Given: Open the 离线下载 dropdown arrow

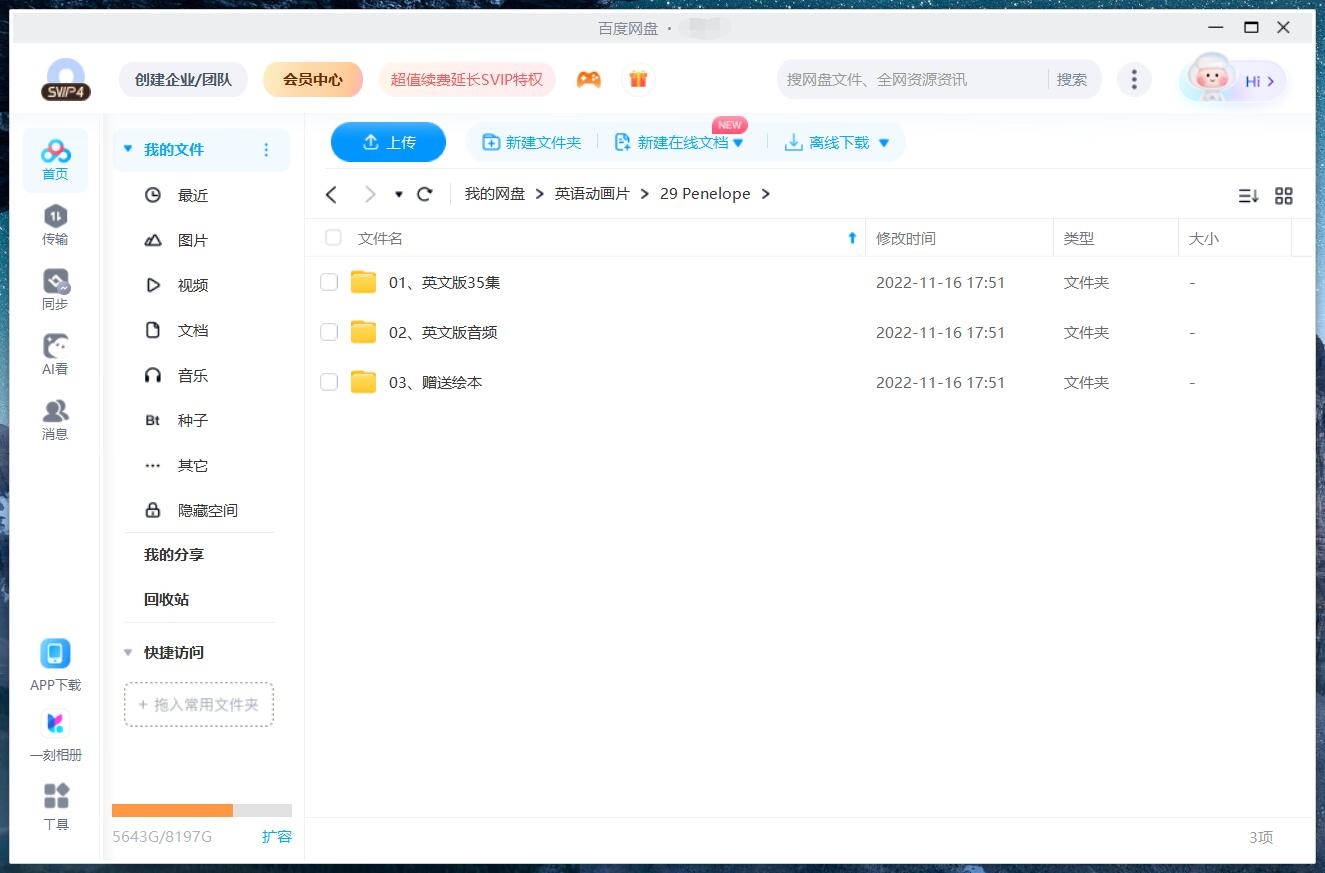Looking at the screenshot, I should (x=883, y=142).
